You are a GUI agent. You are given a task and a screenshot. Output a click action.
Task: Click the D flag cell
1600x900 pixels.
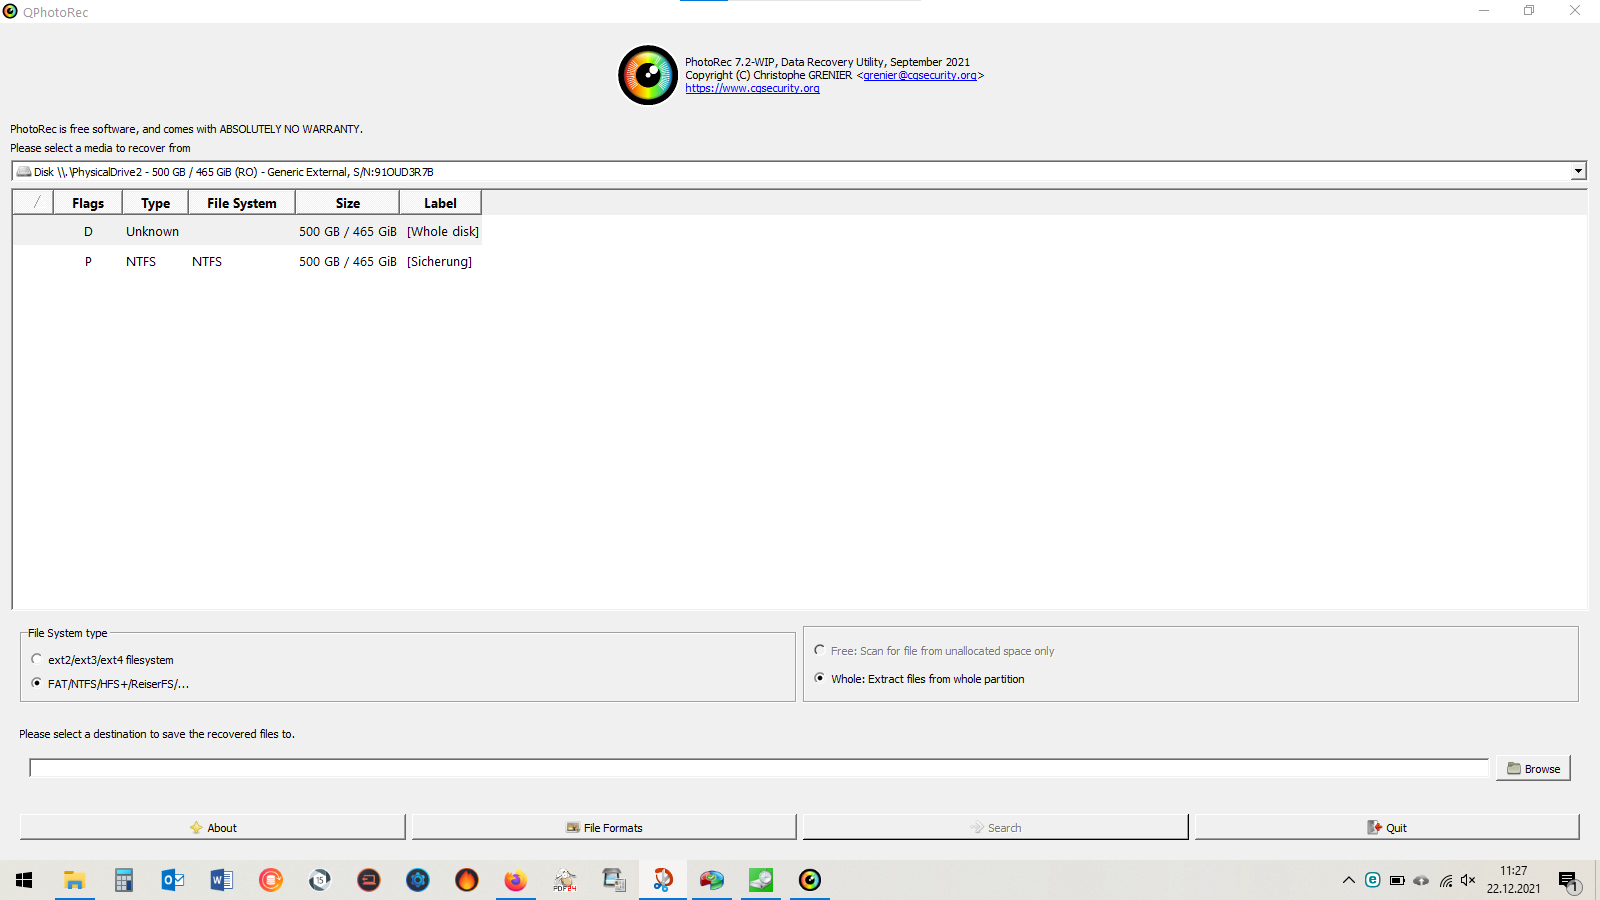pyautogui.click(x=88, y=231)
